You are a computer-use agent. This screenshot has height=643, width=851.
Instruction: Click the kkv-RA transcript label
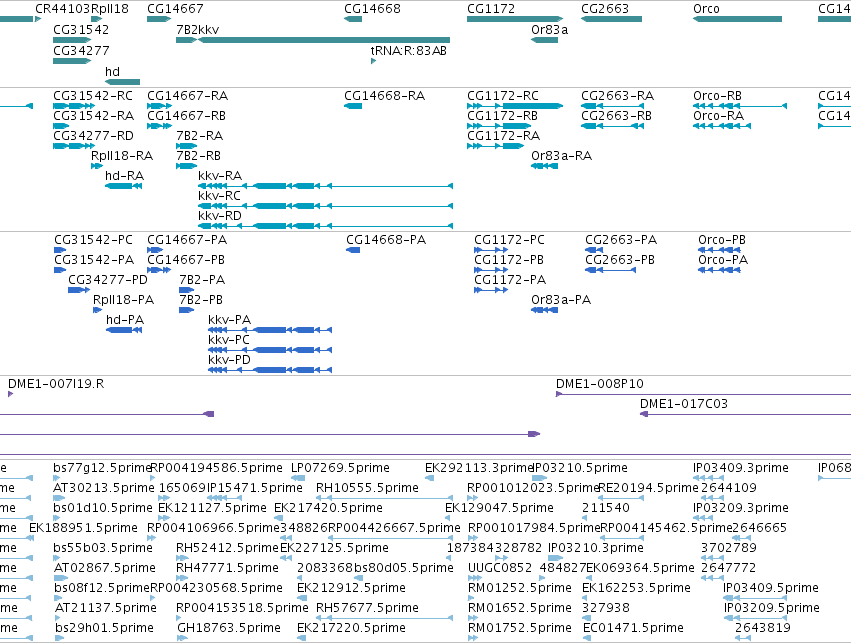point(220,176)
